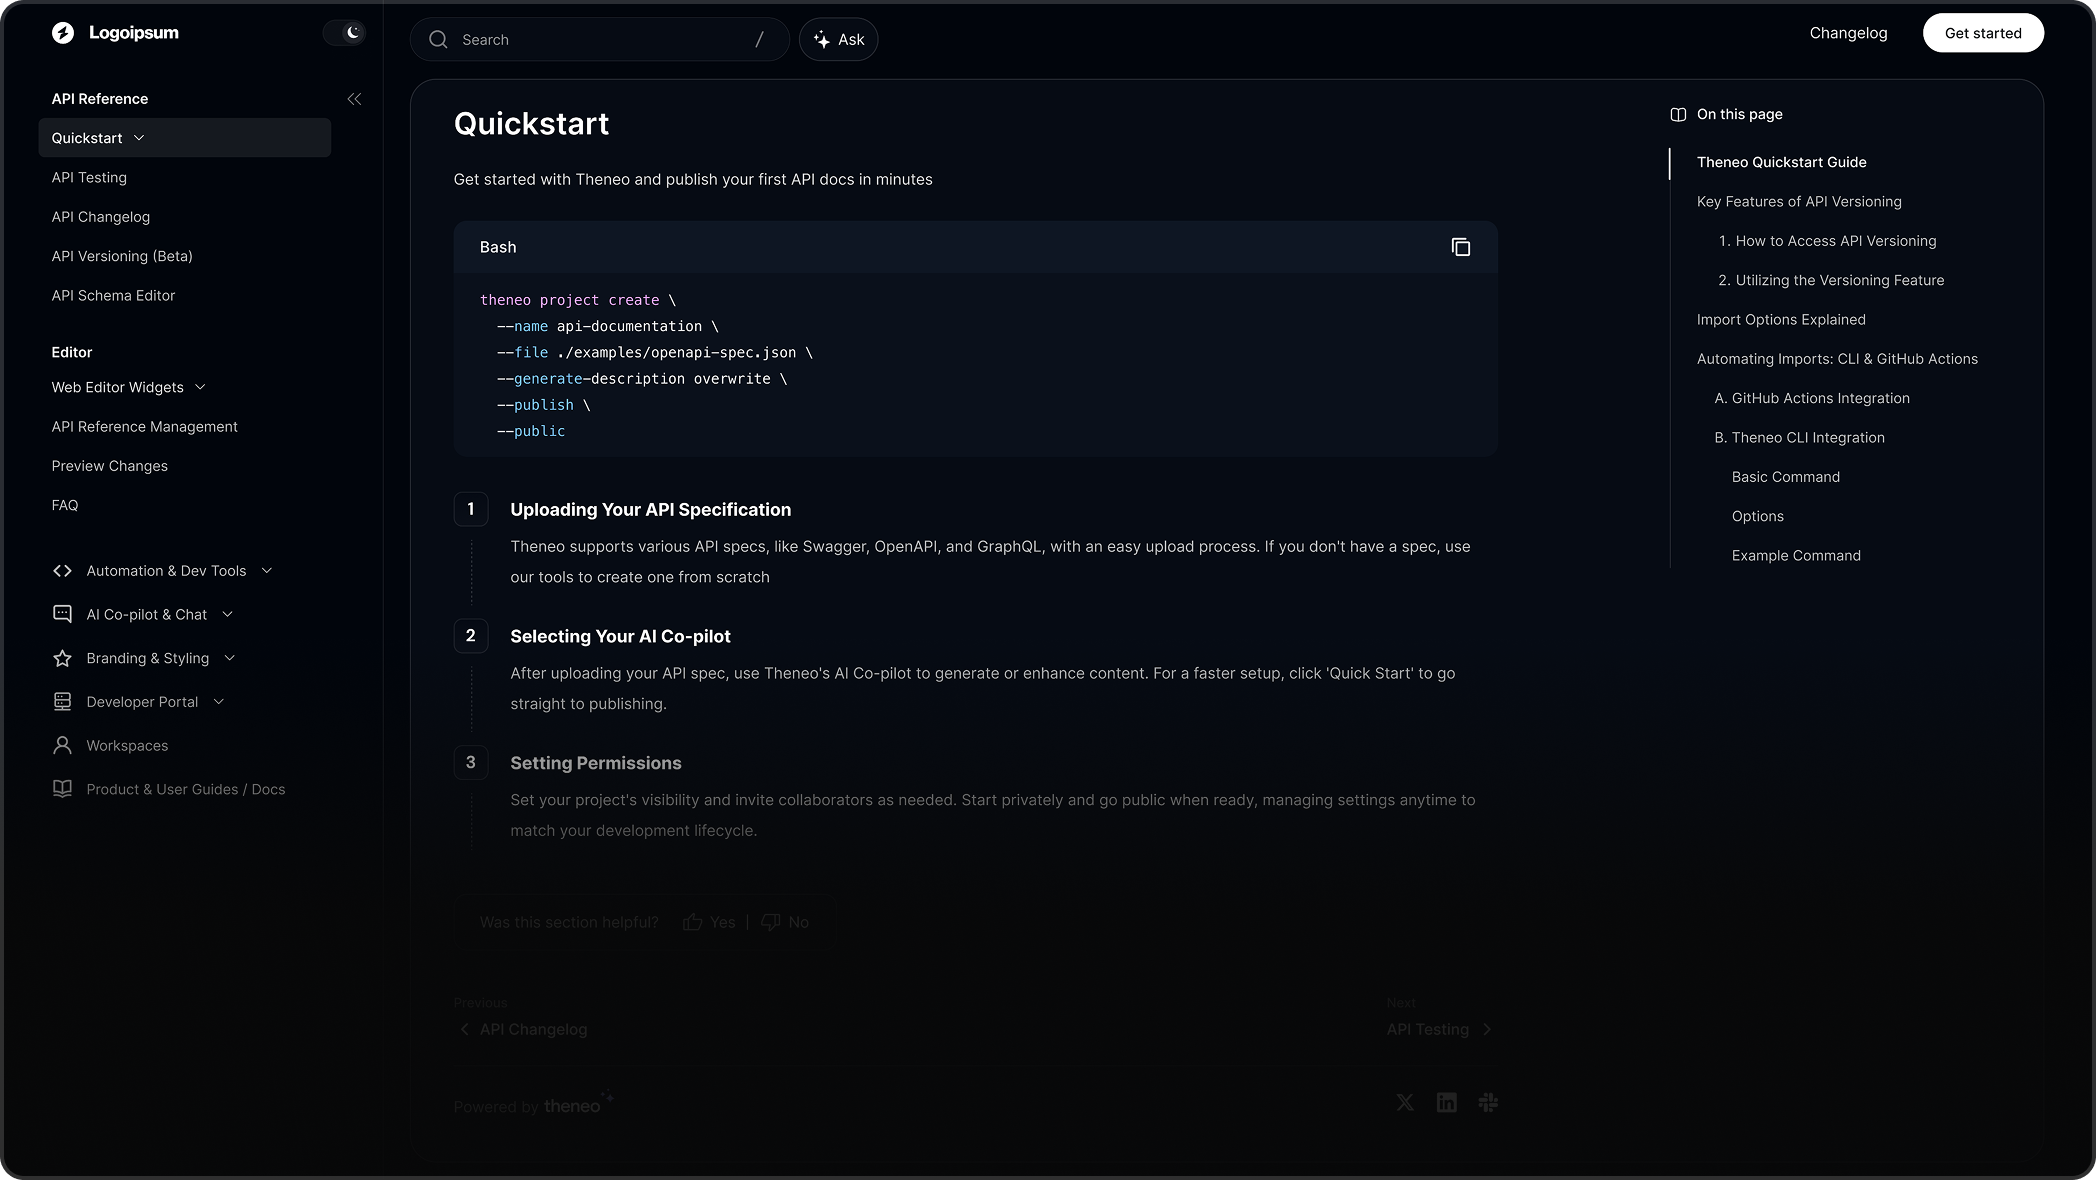
Task: Open the Ask AI assistant button
Action: [x=838, y=40]
